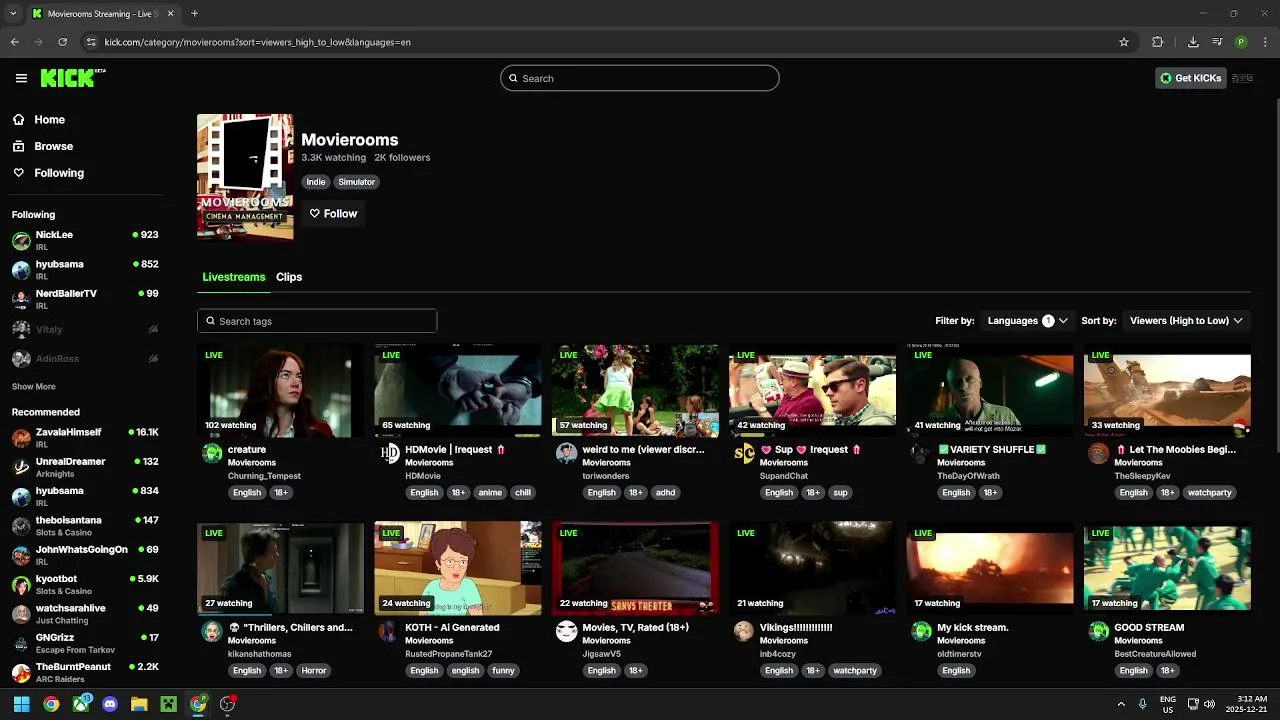Click the Search tags field
This screenshot has width=1280, height=720.
click(317, 321)
